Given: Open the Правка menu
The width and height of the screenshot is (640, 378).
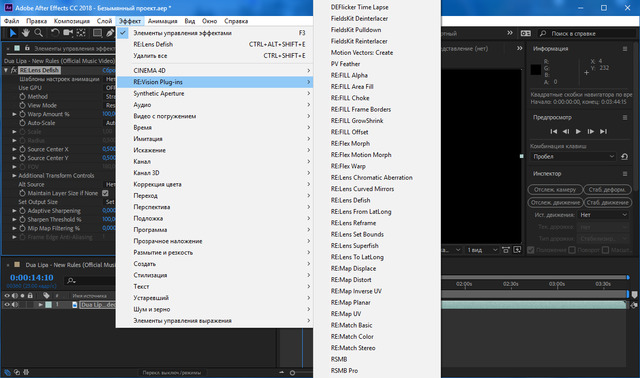Looking at the screenshot, I should (36, 21).
